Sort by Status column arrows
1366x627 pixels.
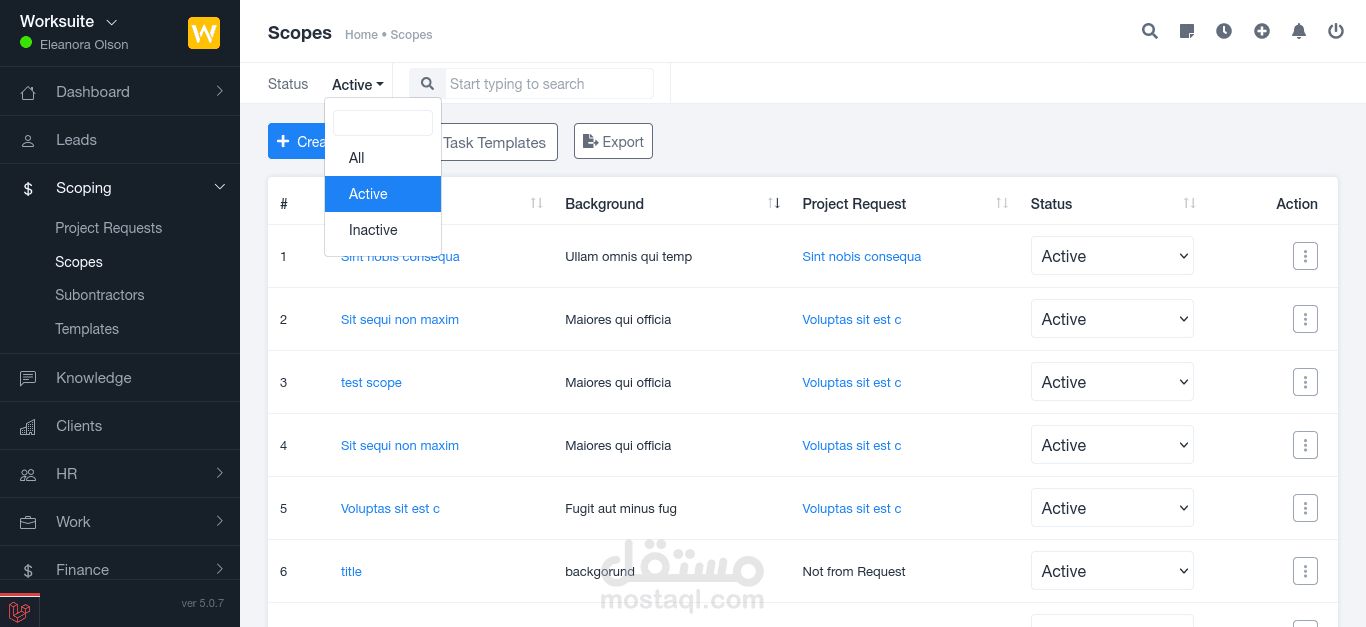pyautogui.click(x=1189, y=203)
